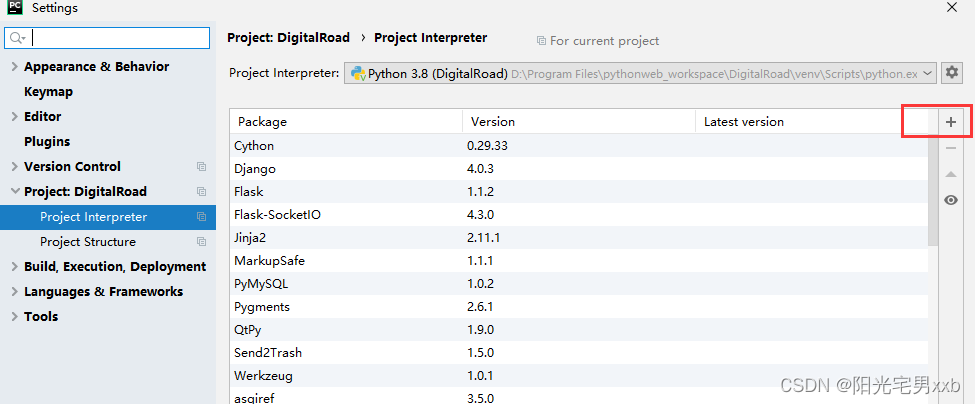Viewport: 975px width, 404px height.
Task: Sort by the Latest version column header
Action: tap(811, 122)
